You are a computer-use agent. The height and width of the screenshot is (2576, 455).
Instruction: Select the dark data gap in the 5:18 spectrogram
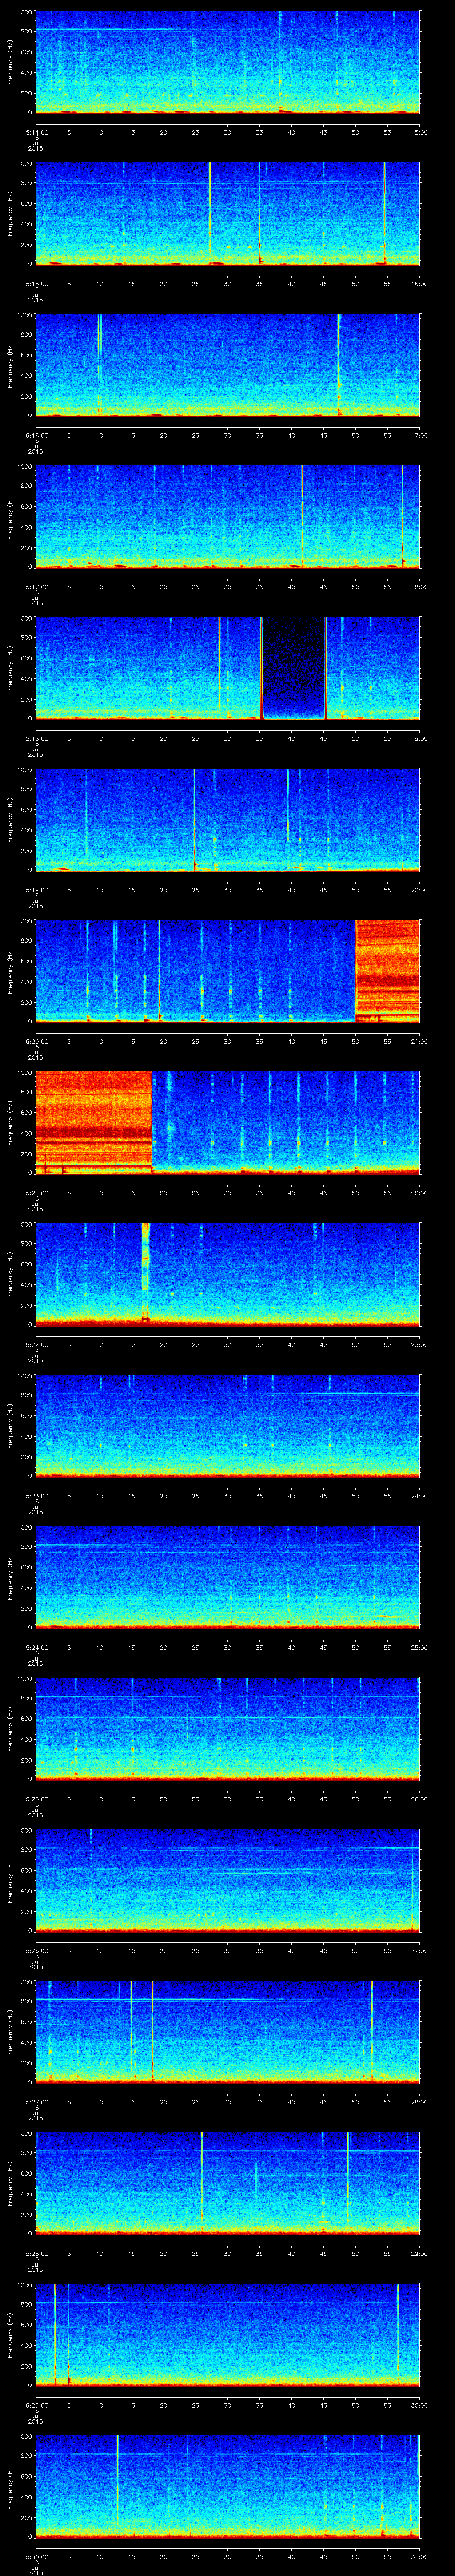[x=294, y=668]
